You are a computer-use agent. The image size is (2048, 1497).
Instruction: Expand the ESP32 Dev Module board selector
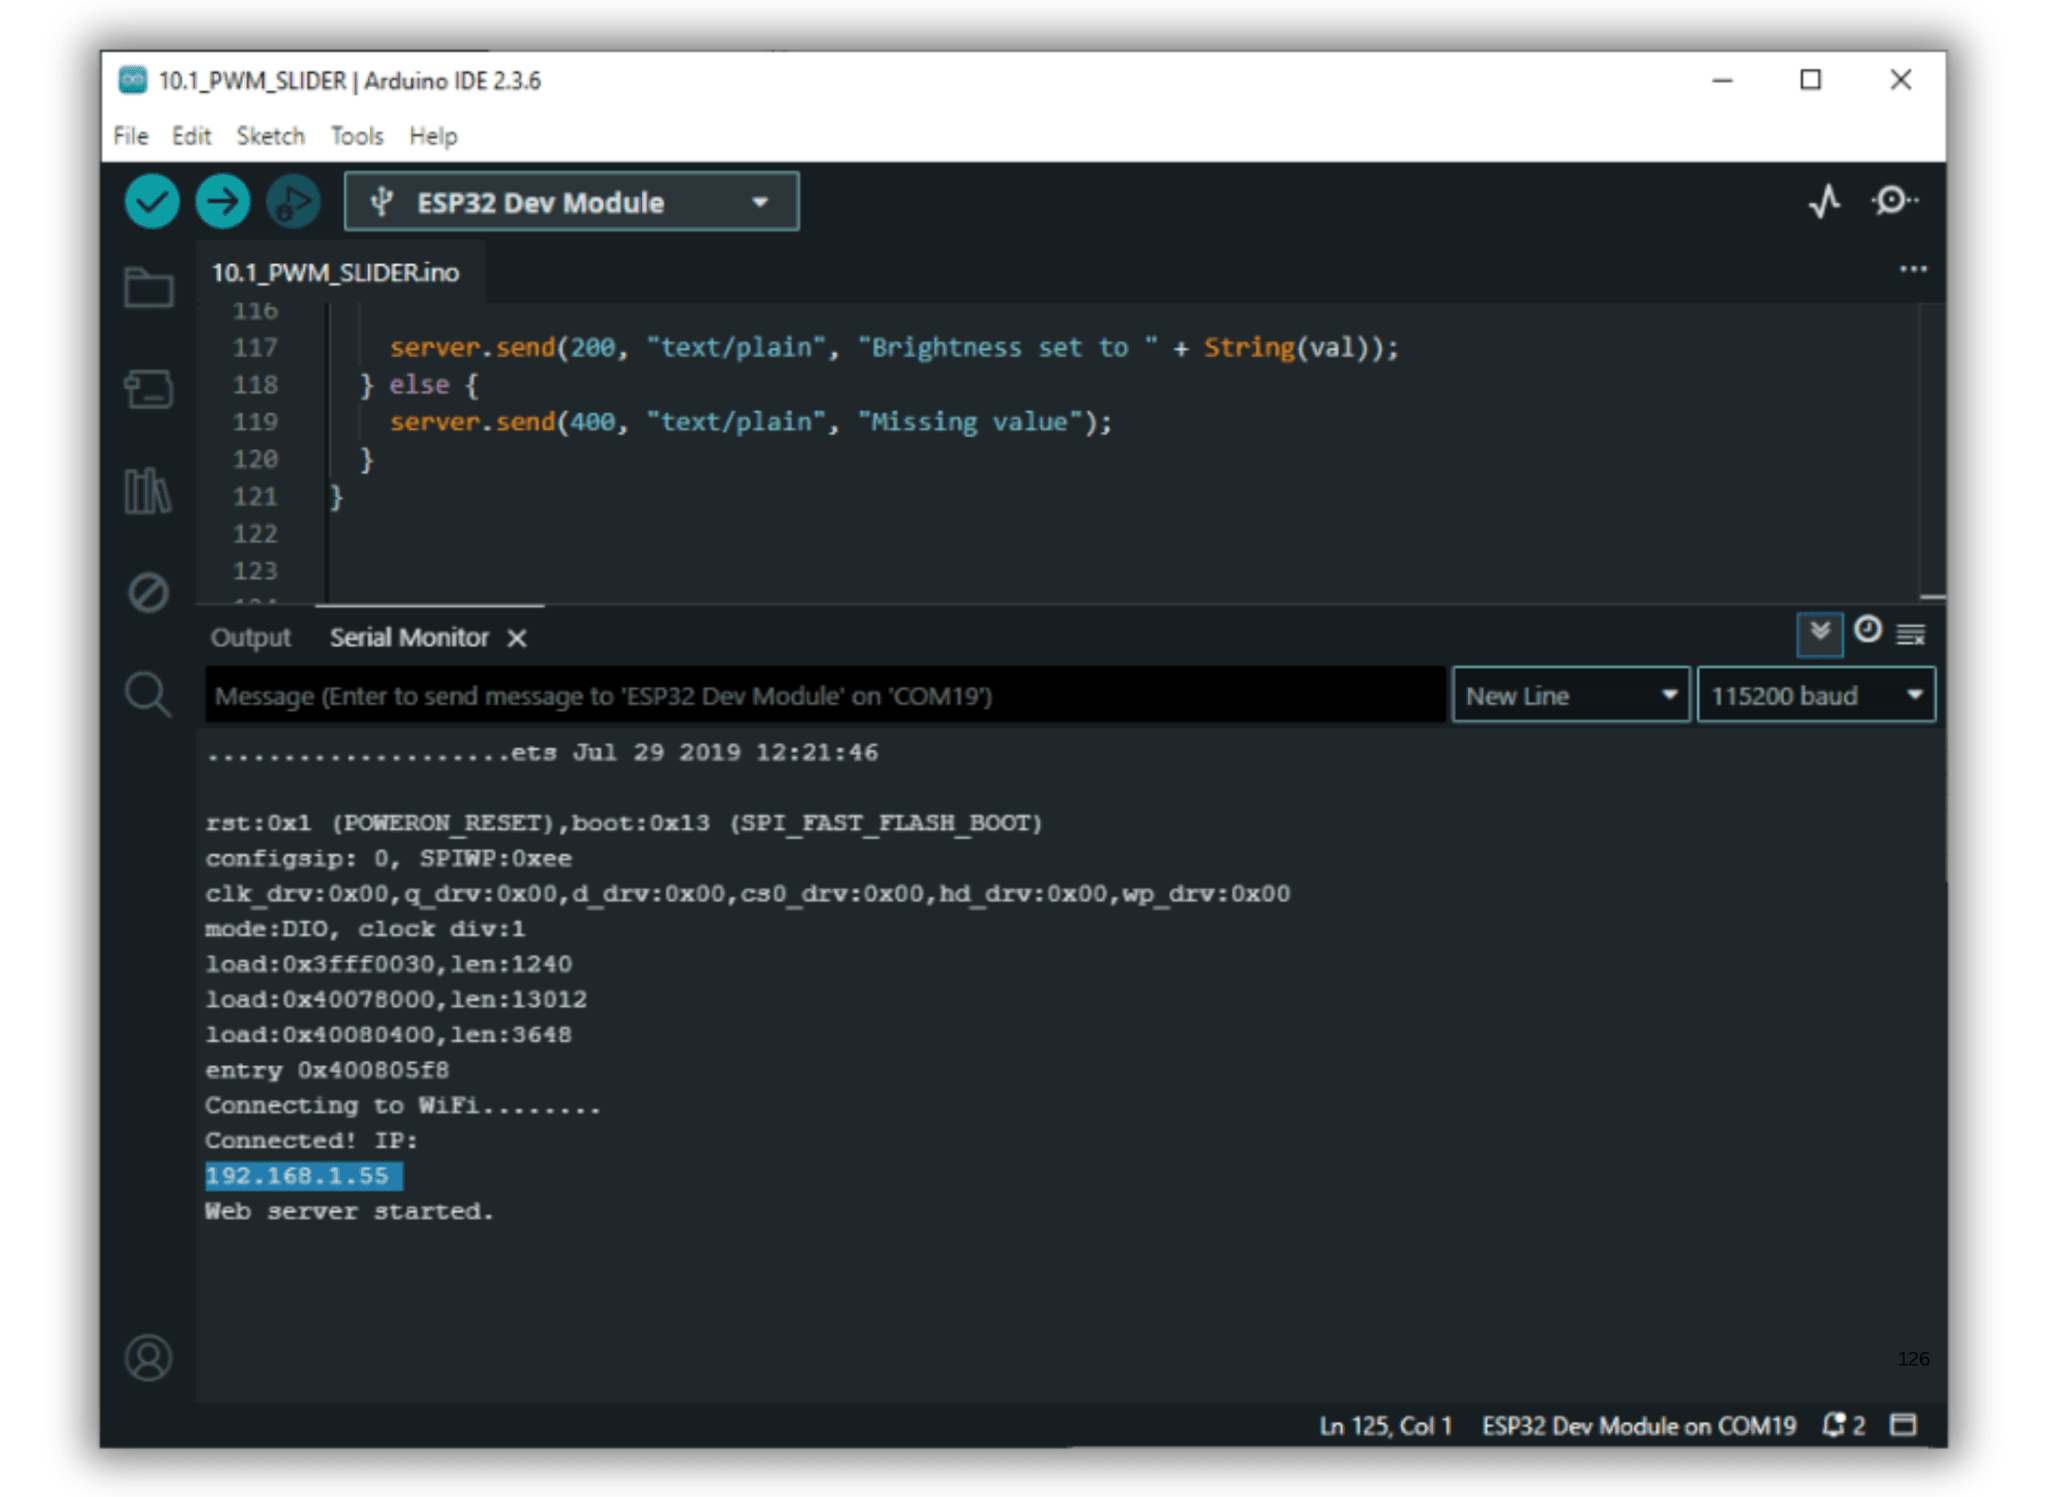(x=571, y=202)
